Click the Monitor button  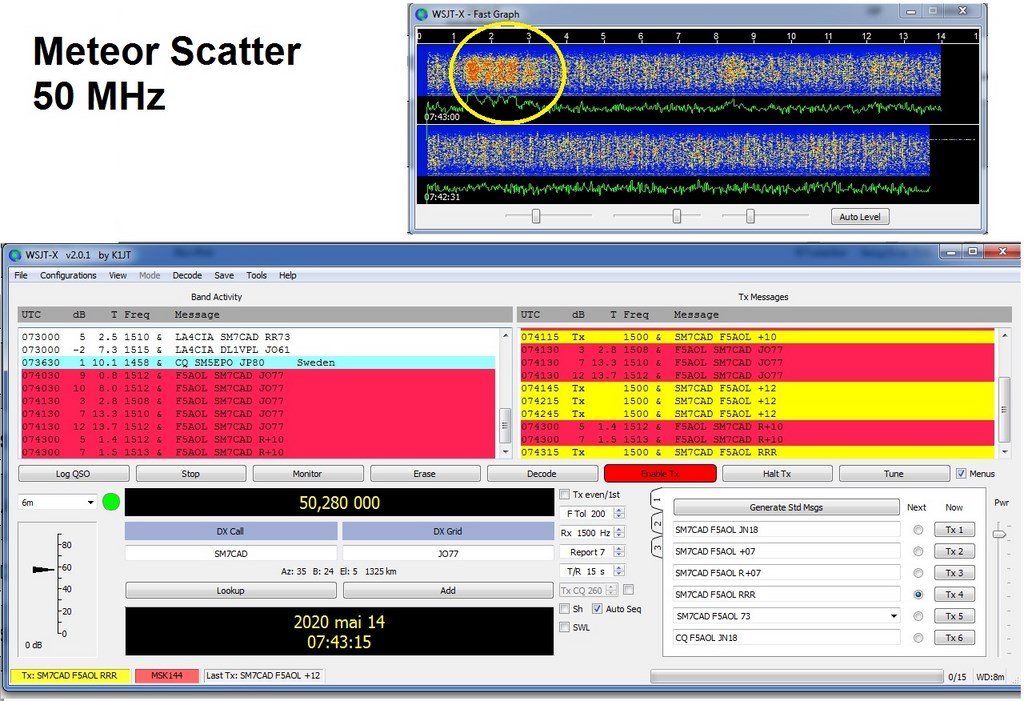point(308,474)
